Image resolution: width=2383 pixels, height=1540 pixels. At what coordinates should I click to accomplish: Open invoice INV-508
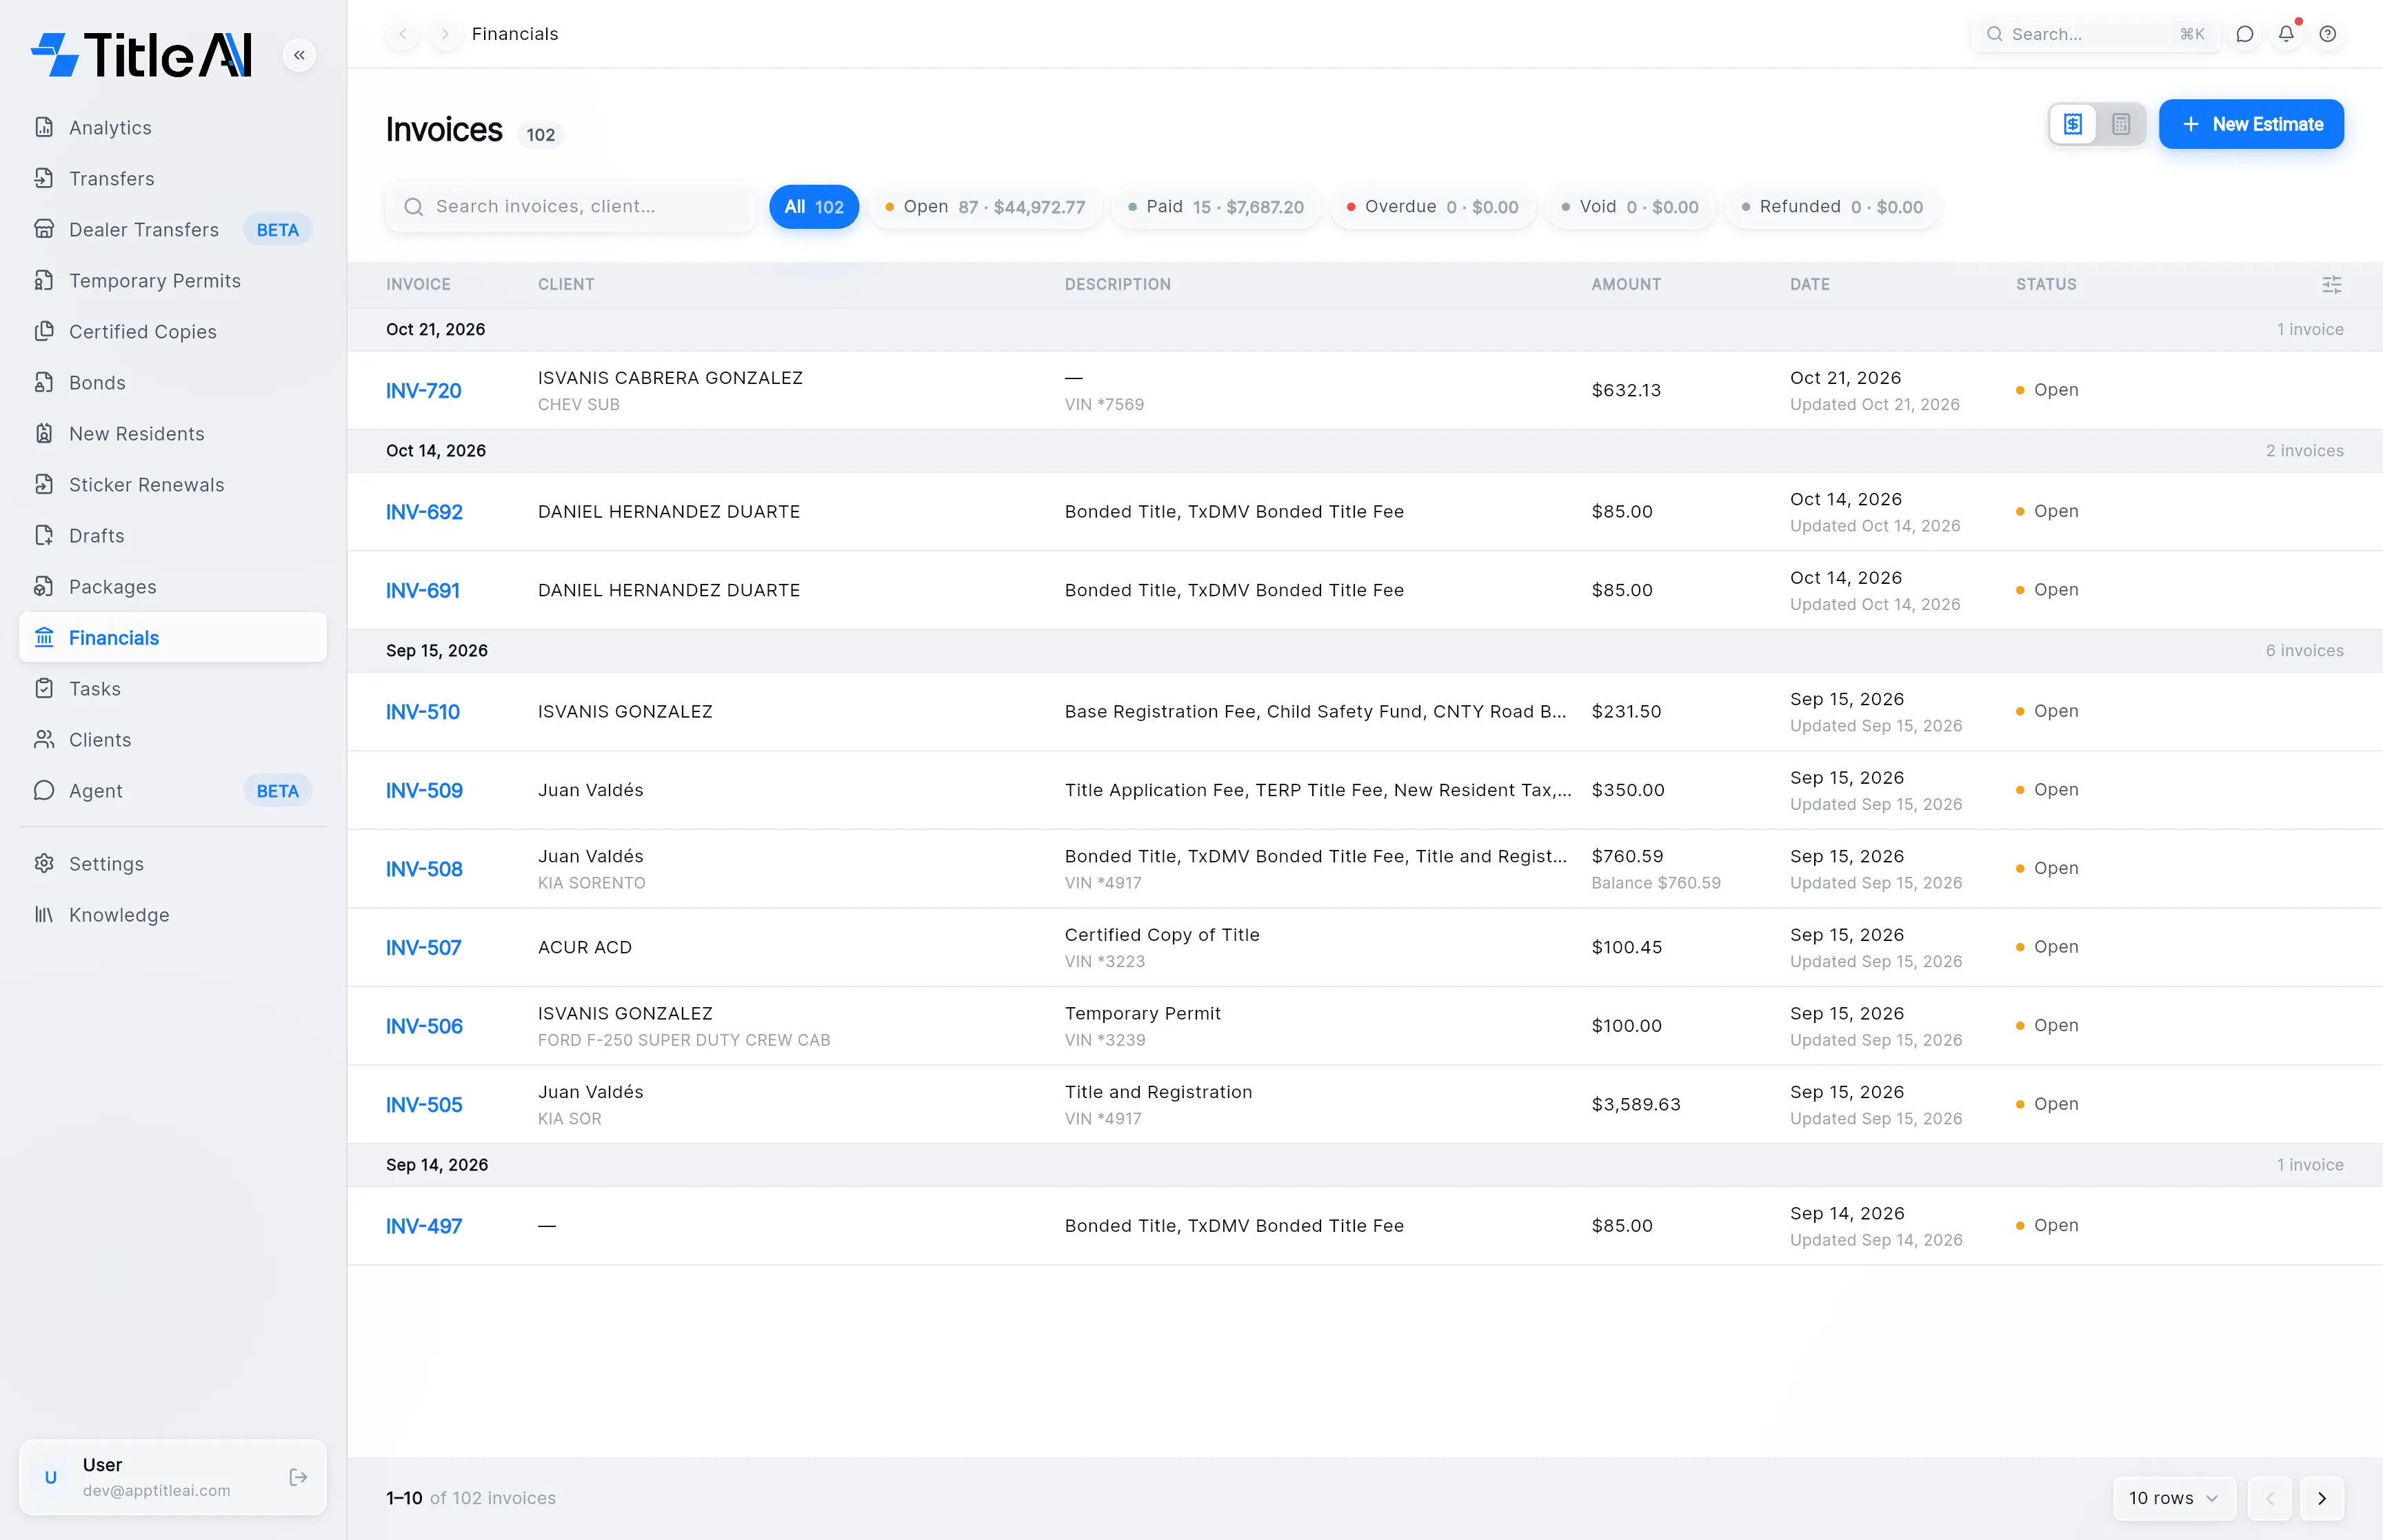[424, 869]
